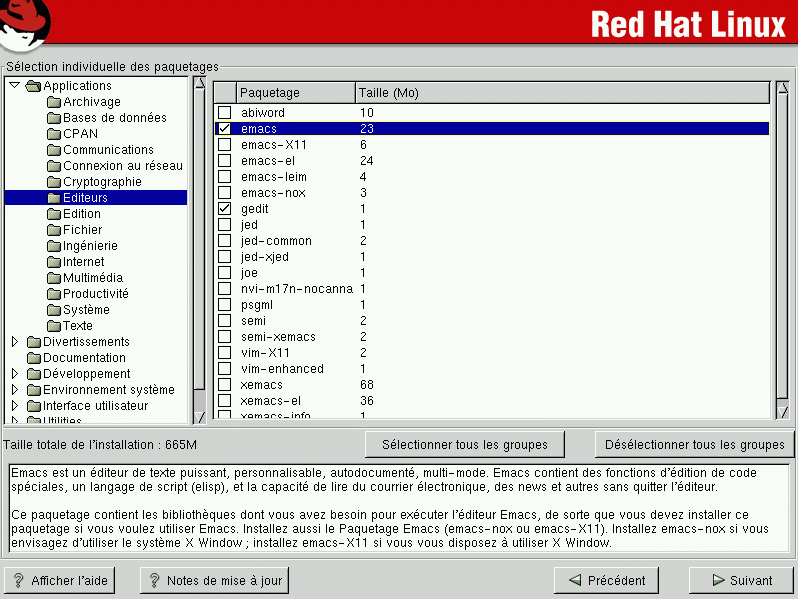Image resolution: width=798 pixels, height=599 pixels.
Task: Enable the abiword package checkbox
Action: pyautogui.click(x=224, y=113)
